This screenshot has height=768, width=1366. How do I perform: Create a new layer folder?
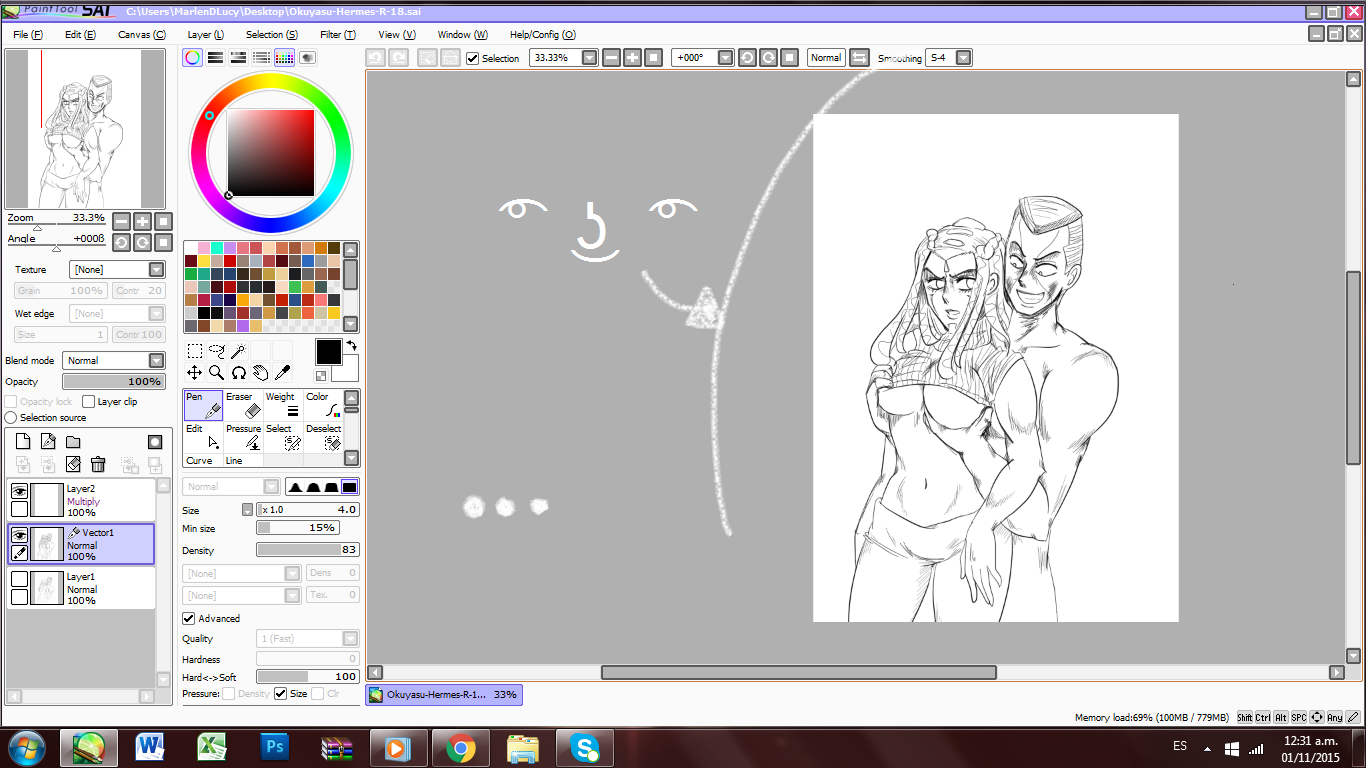[x=73, y=442]
